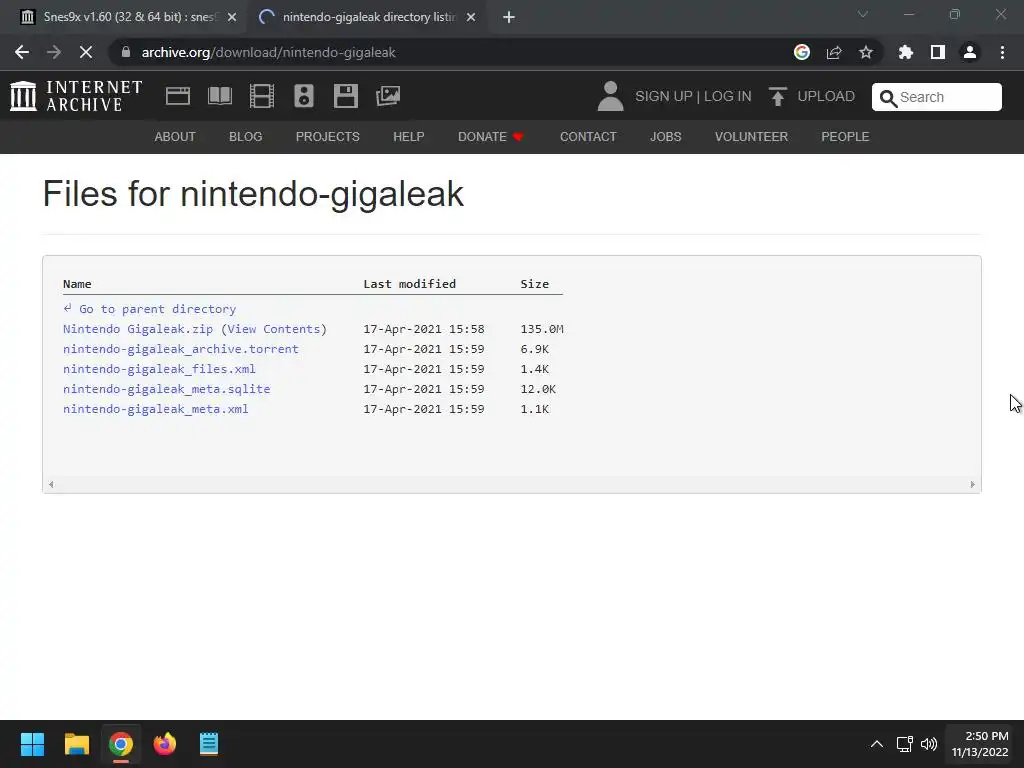Image resolution: width=1024 pixels, height=768 pixels.
Task: Open View Contents link for the zip
Action: [x=274, y=329]
